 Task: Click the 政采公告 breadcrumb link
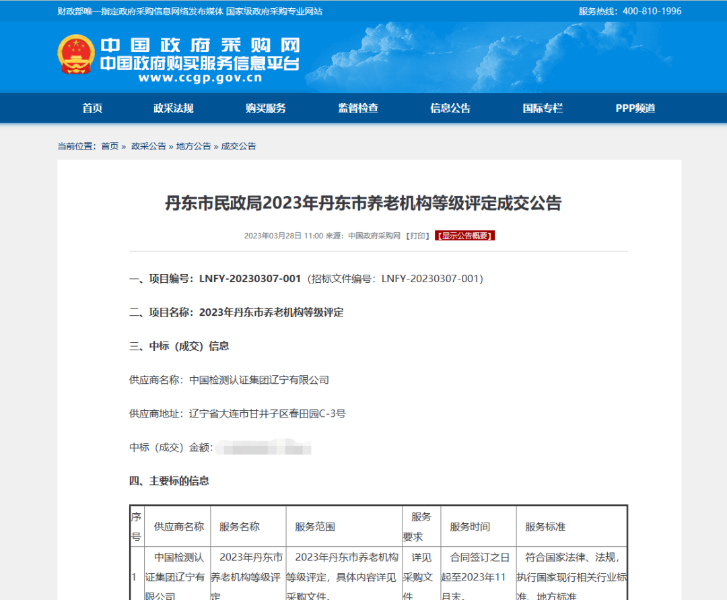click(148, 146)
